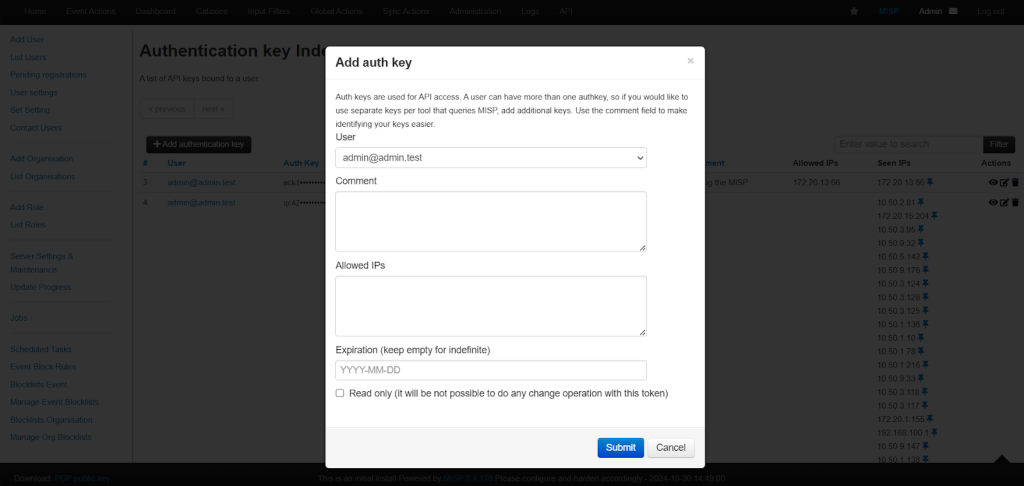Edit auth key 4 with the pencil icon
This screenshot has height=486, width=1024.
coord(1004,202)
